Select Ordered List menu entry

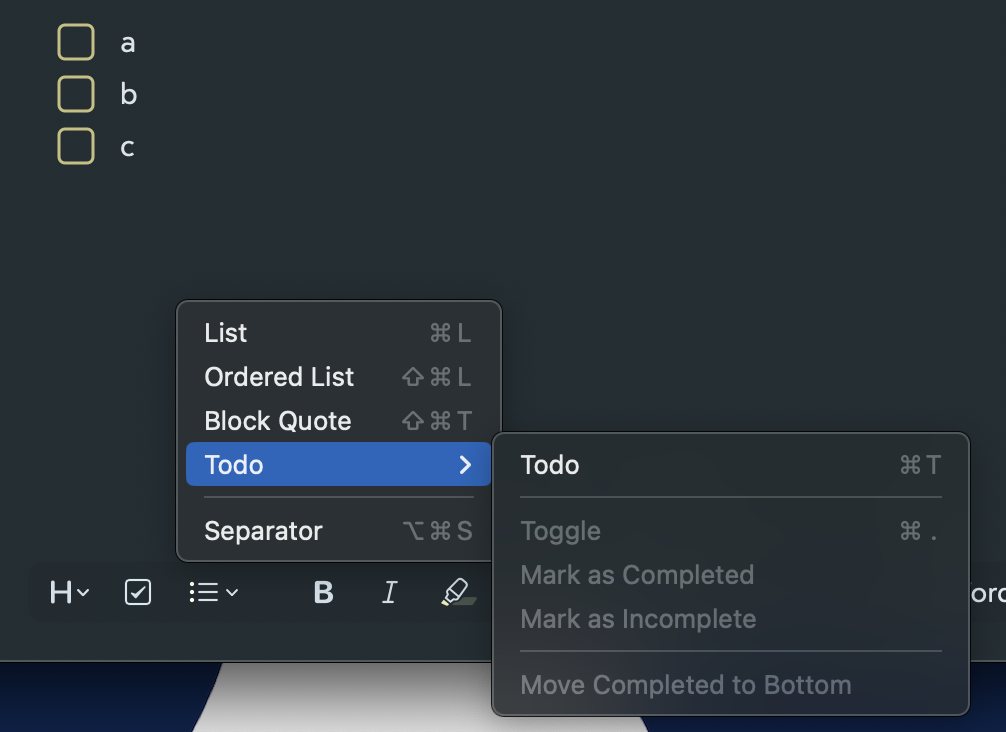(x=279, y=377)
